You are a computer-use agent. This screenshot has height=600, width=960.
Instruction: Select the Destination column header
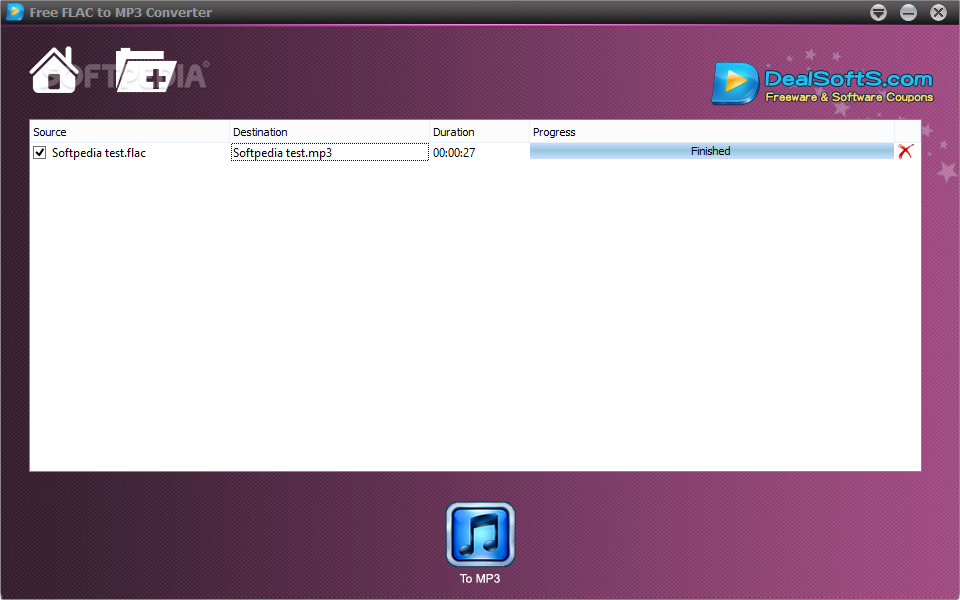click(x=329, y=132)
